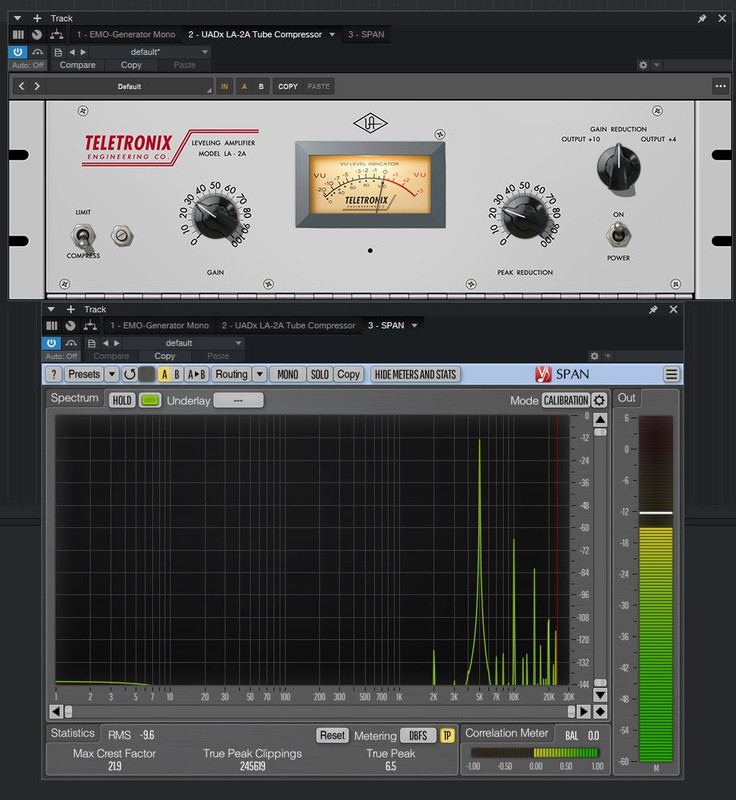This screenshot has height=800, width=736.
Task: Open channel editor in LA-2A window
Action: (x=18, y=35)
